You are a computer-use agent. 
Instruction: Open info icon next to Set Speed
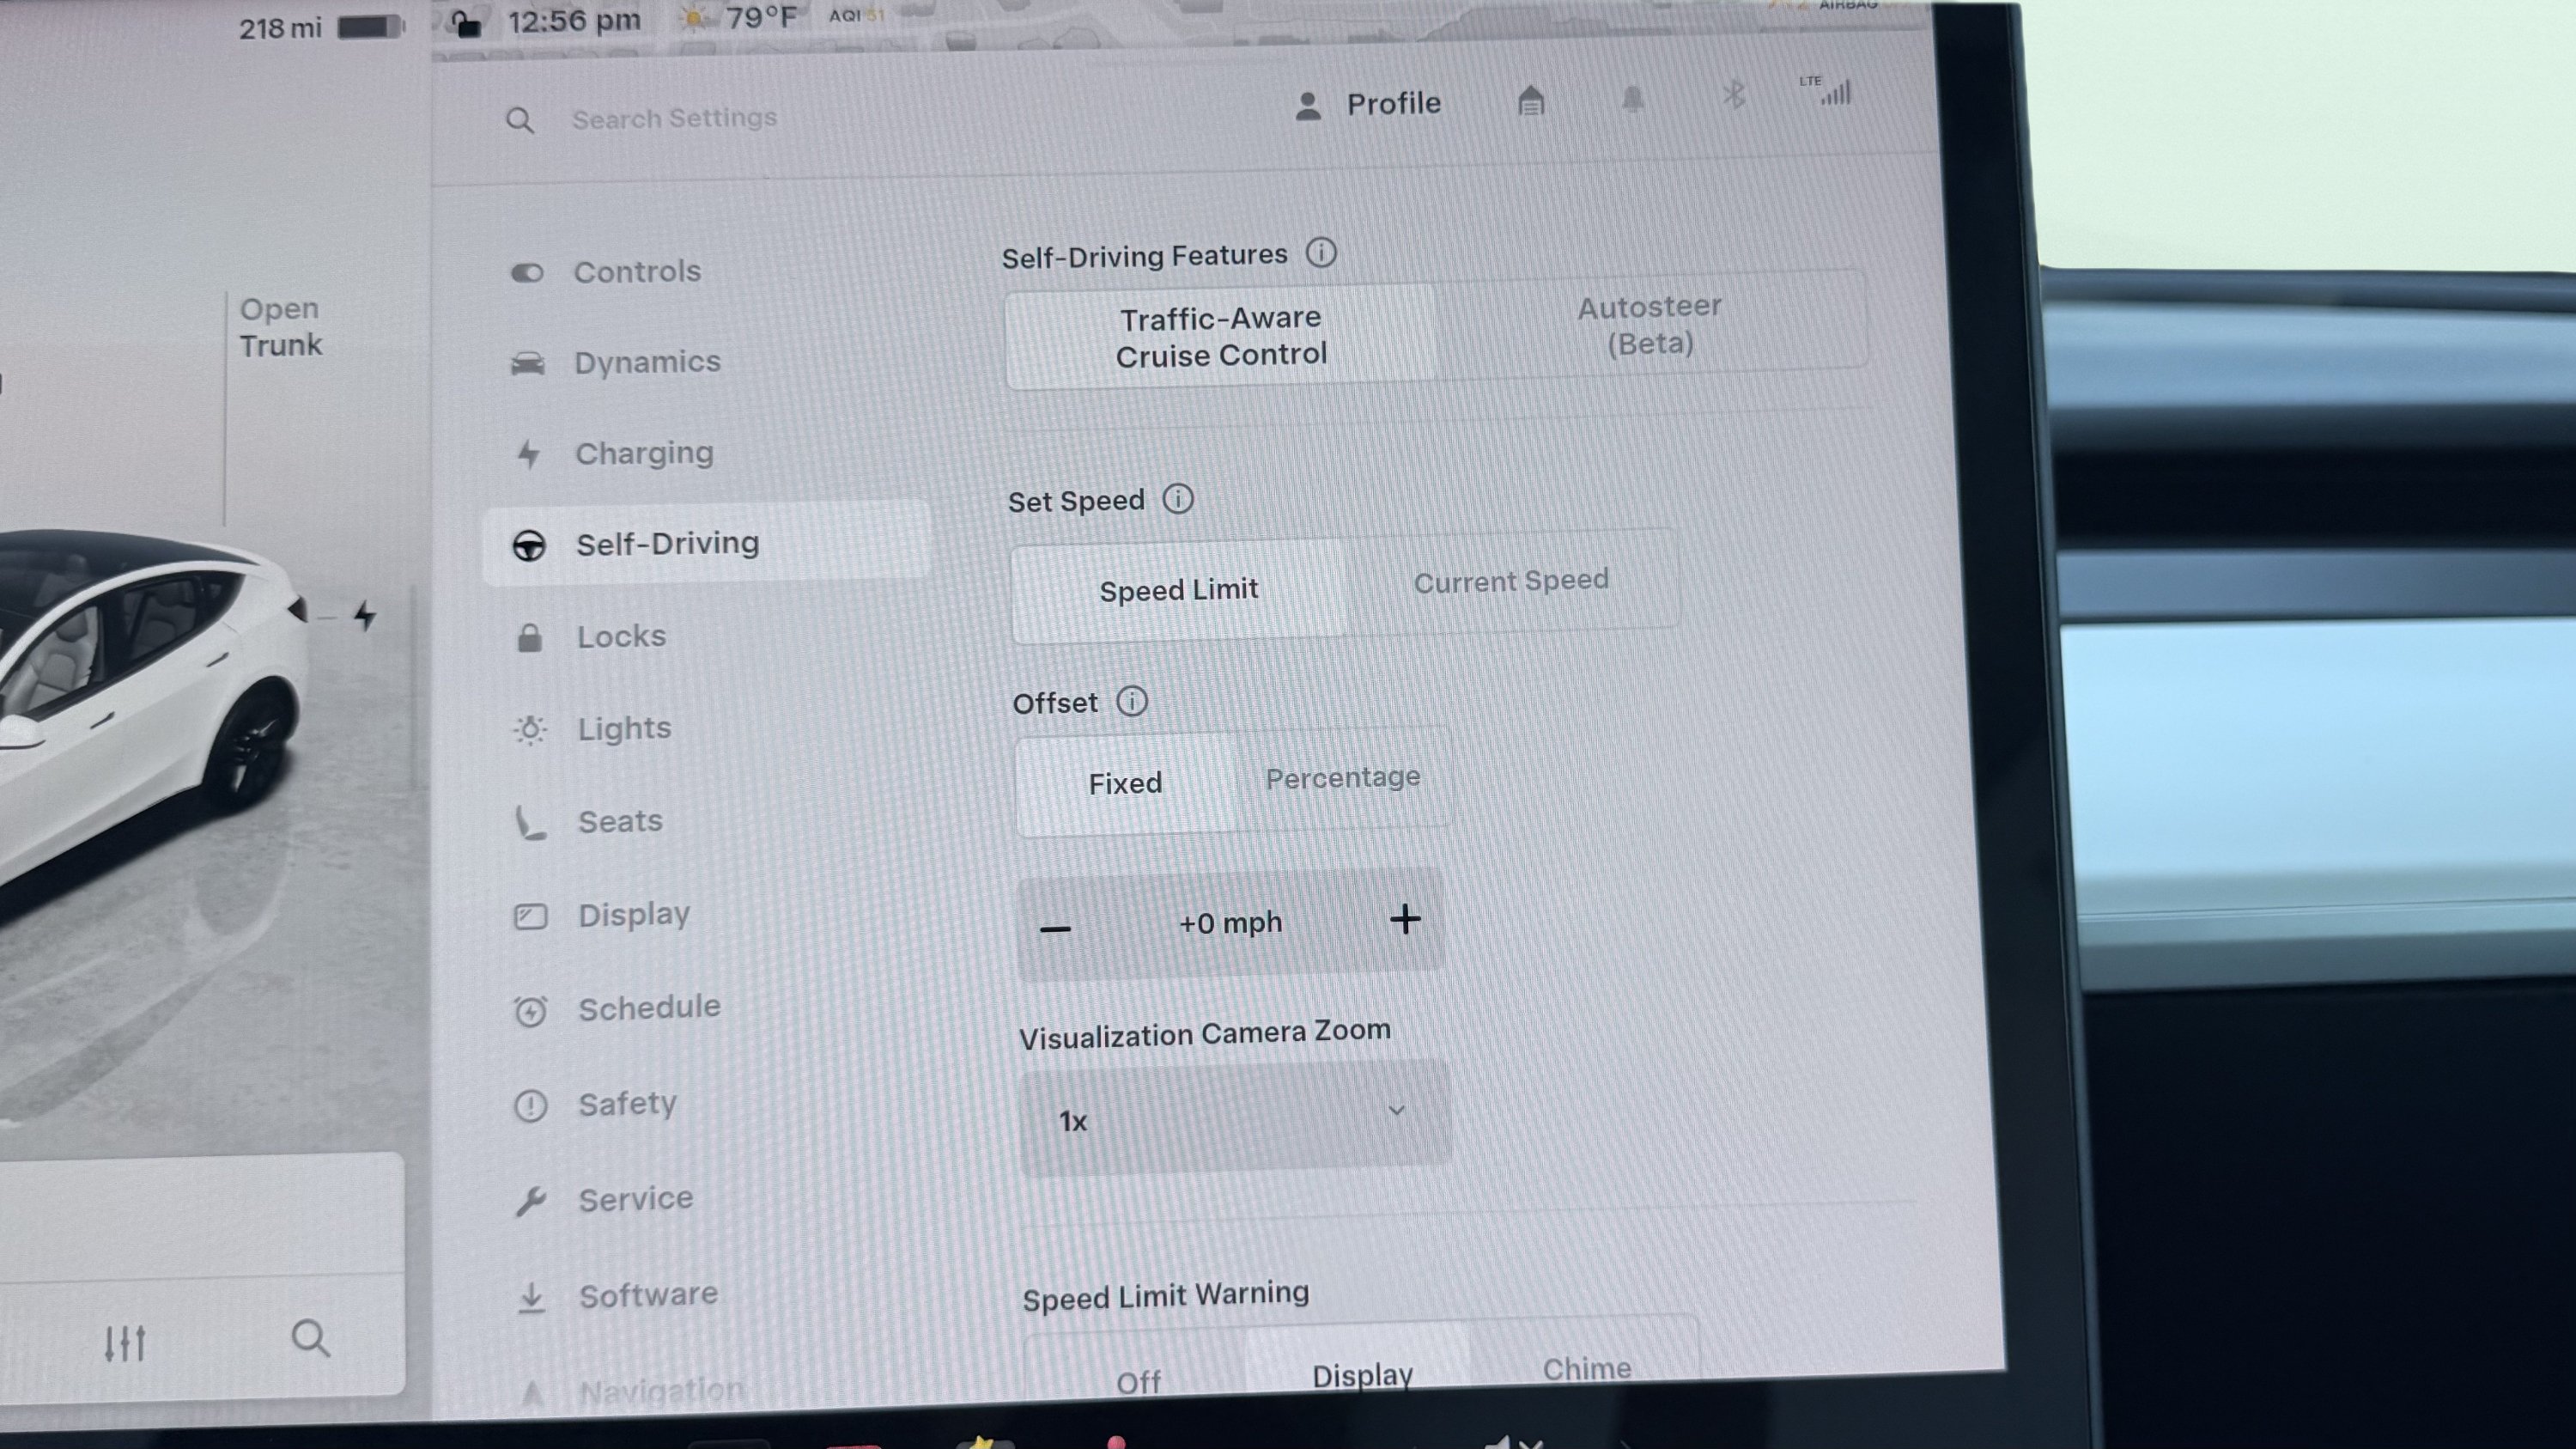click(x=1178, y=498)
